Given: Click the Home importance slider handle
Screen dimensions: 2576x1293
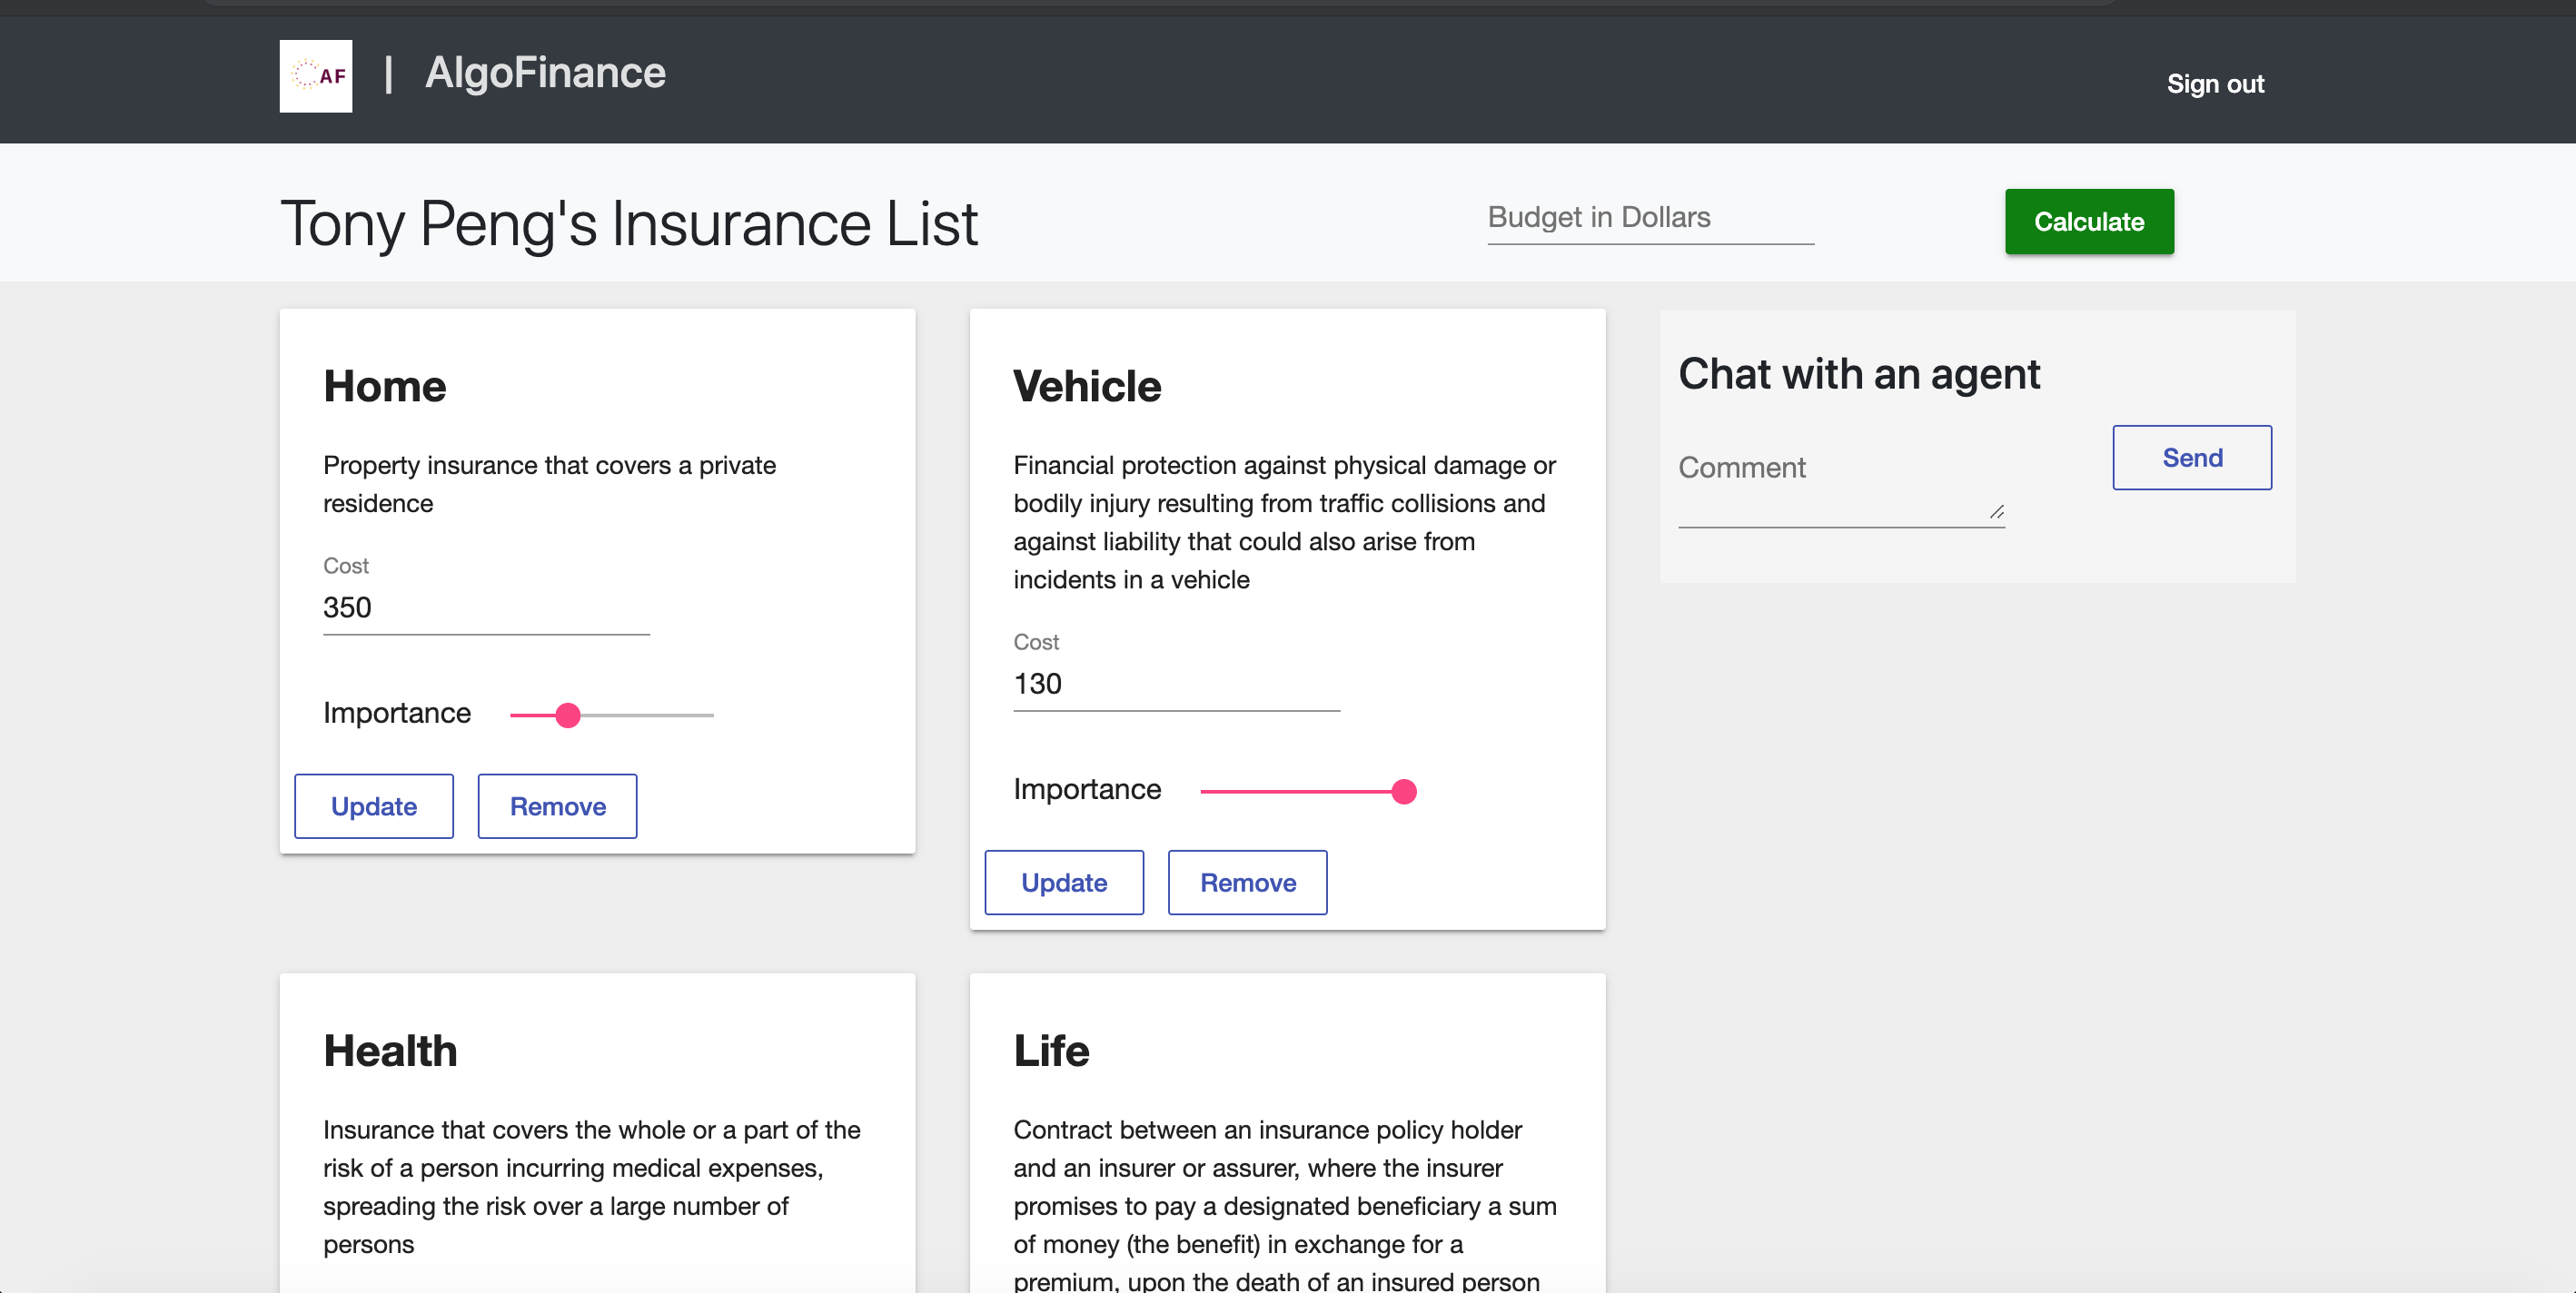Looking at the screenshot, I should 568,716.
